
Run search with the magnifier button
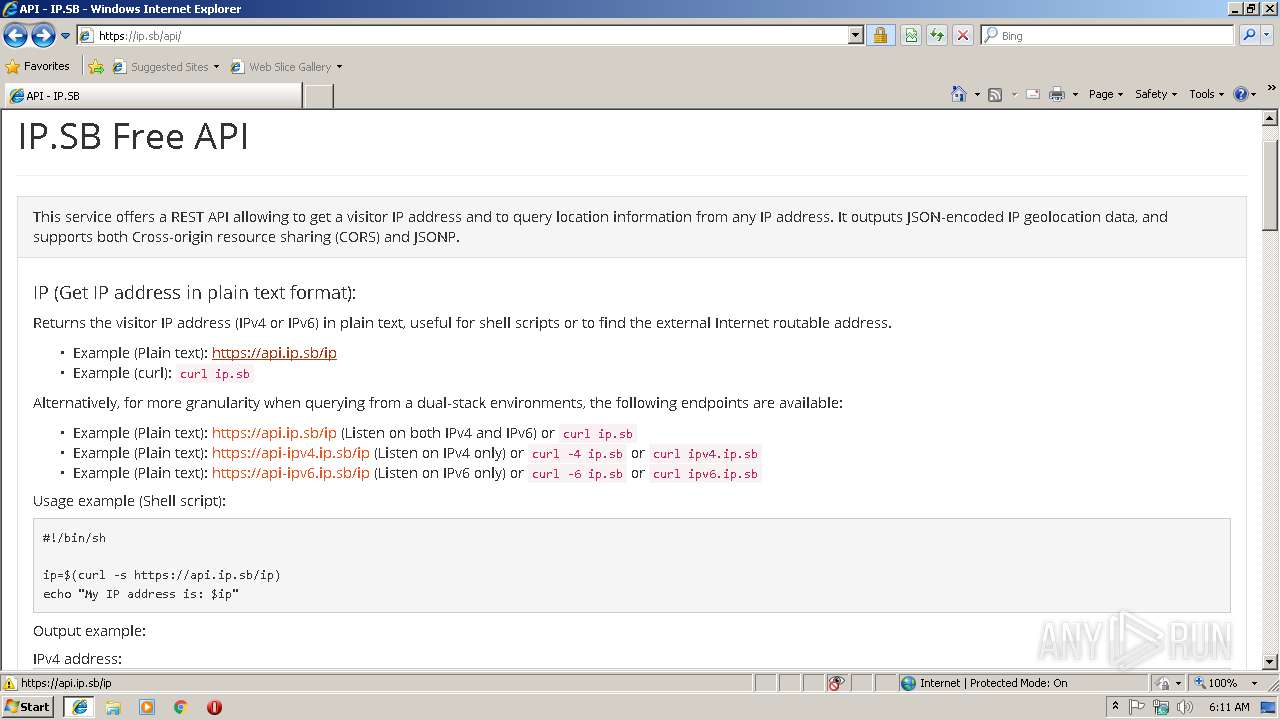click(1248, 35)
